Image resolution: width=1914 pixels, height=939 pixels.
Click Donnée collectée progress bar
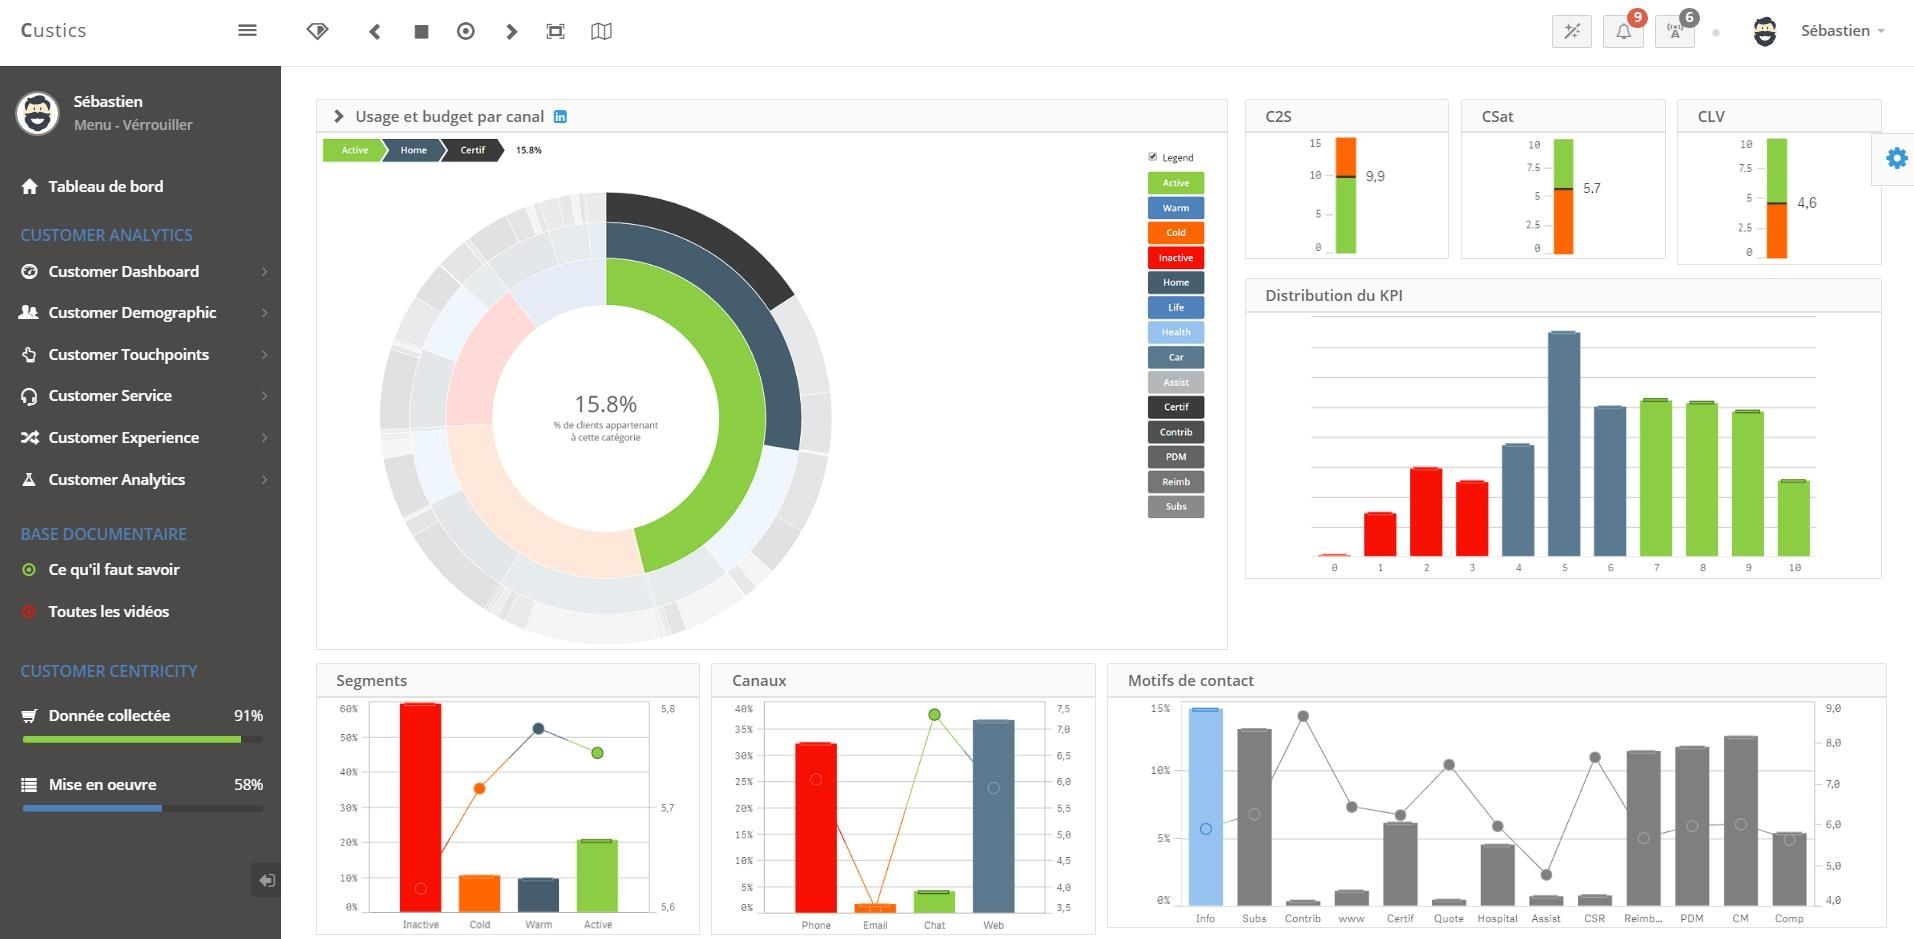click(142, 740)
